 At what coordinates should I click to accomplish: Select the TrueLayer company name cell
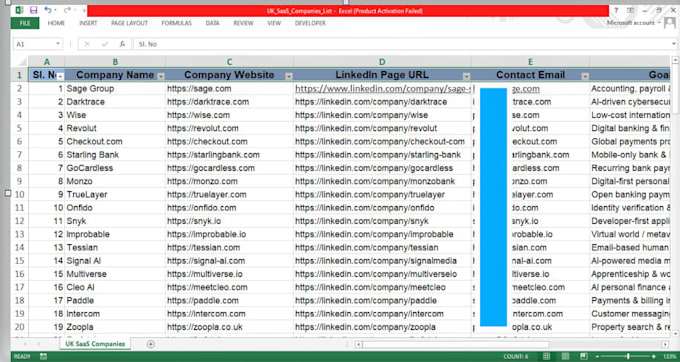[115, 195]
